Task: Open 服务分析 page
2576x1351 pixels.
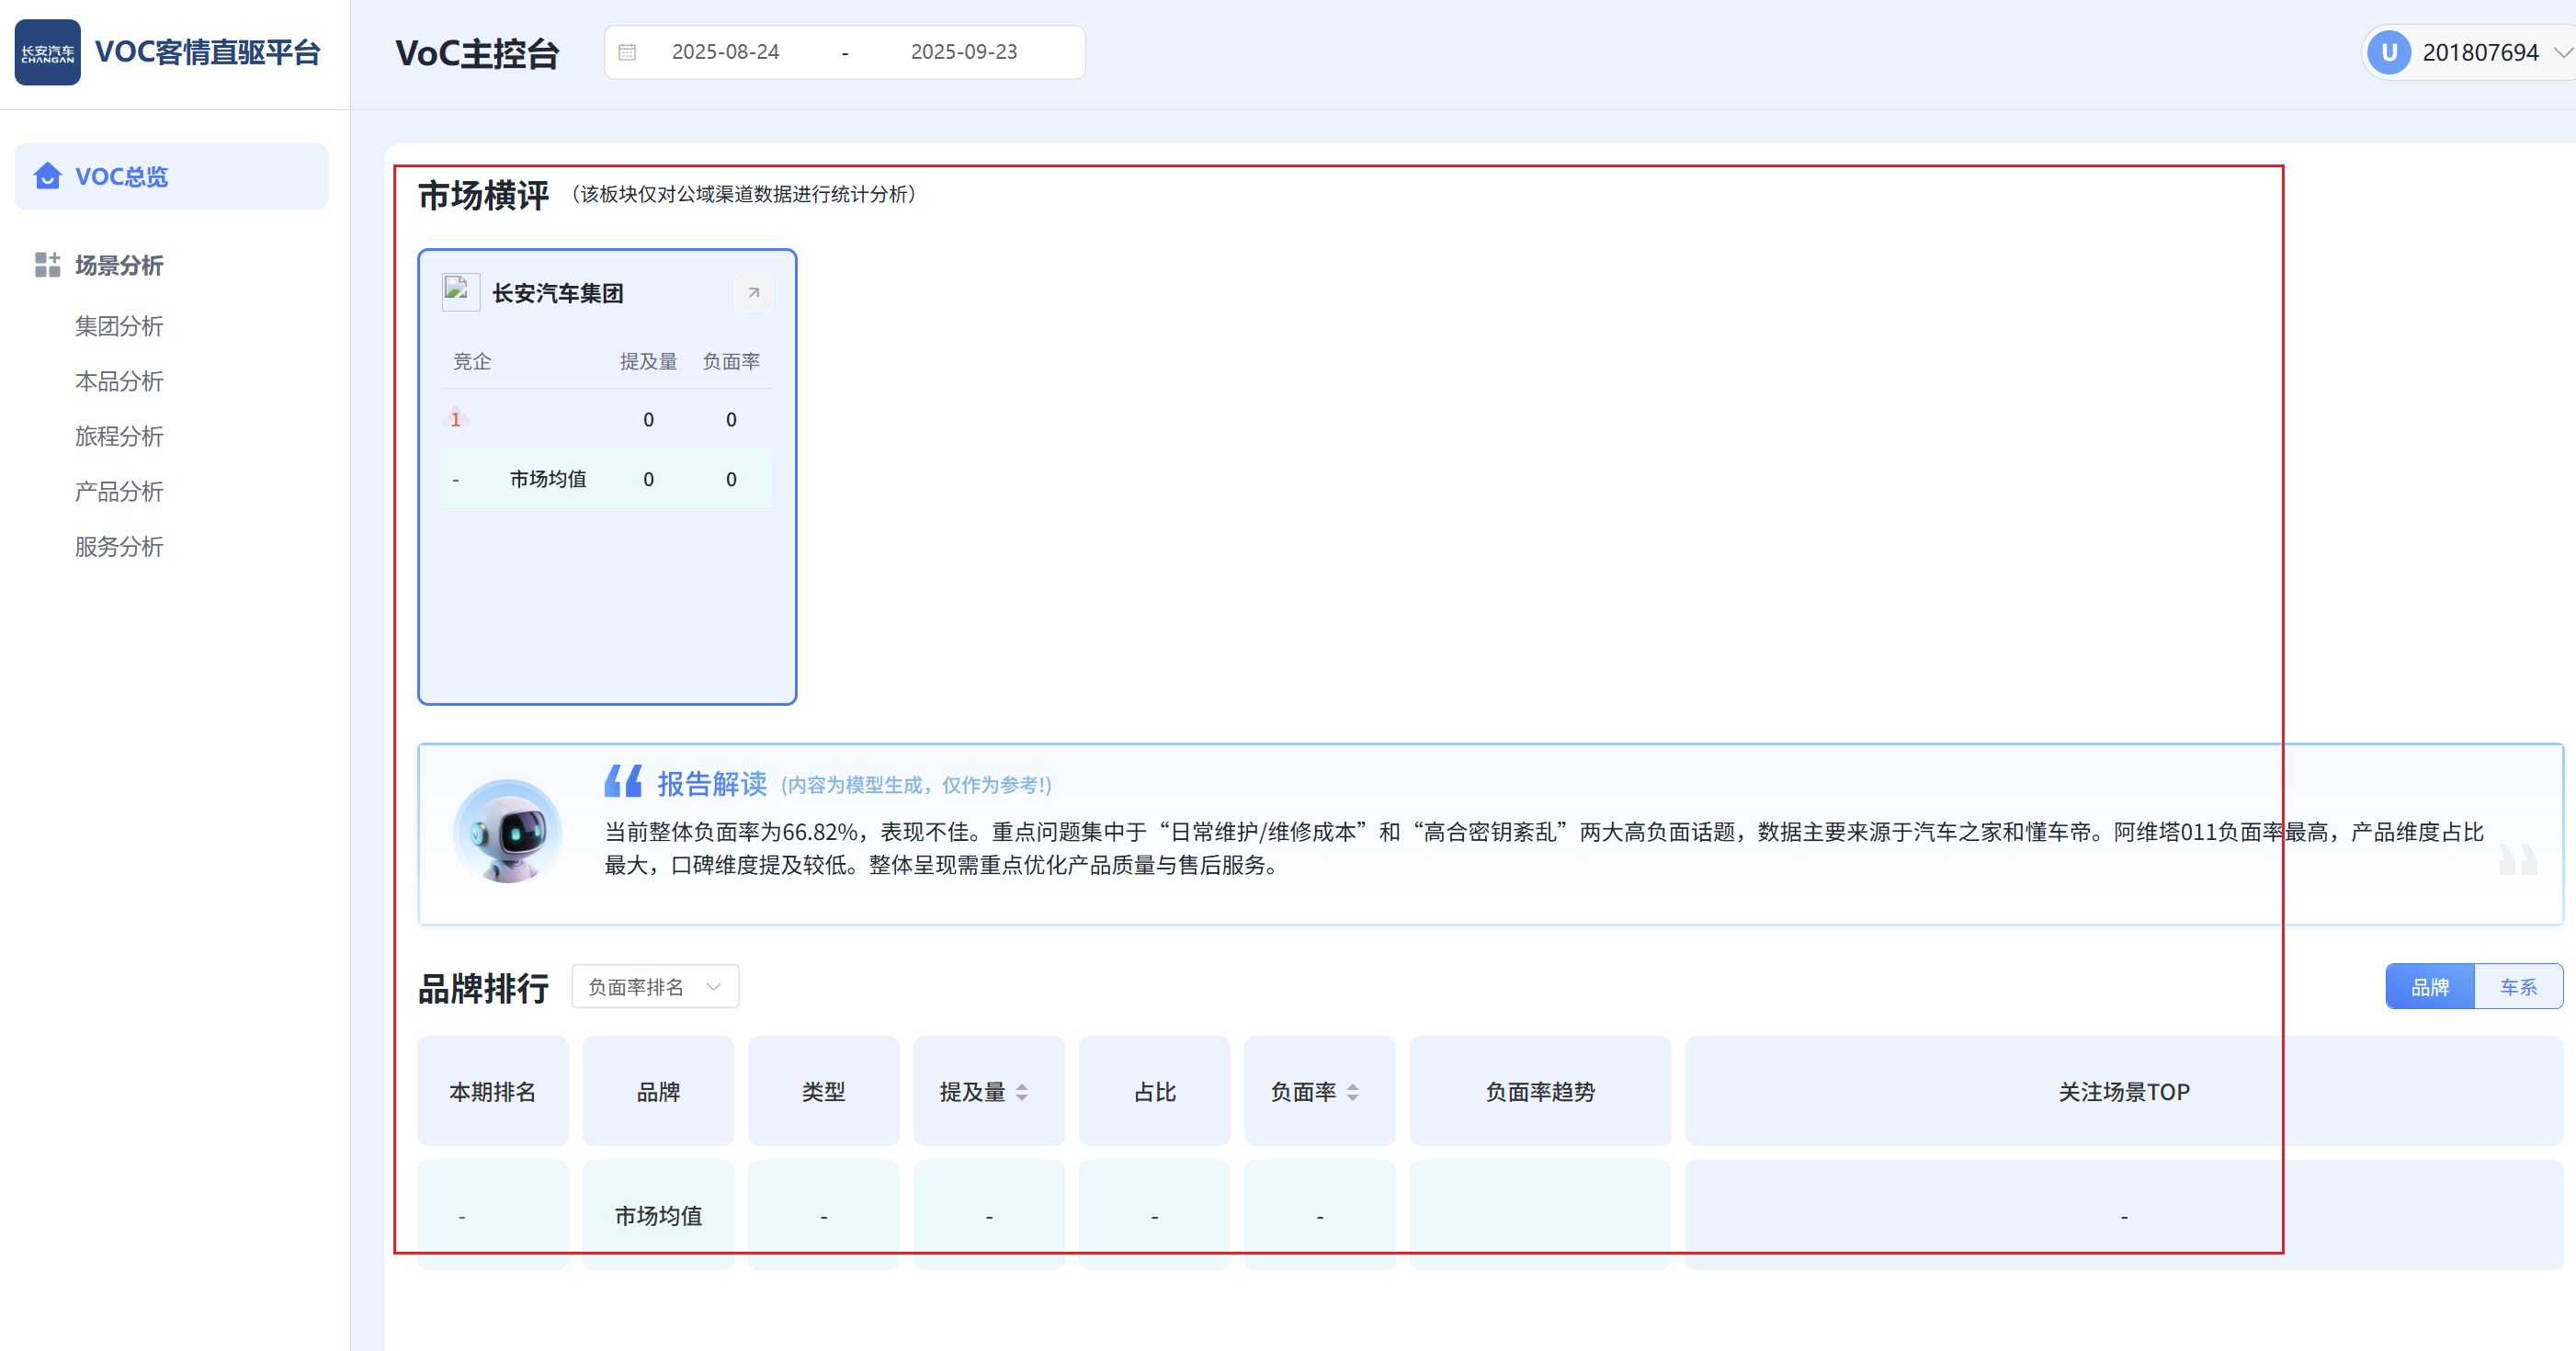Action: pyautogui.click(x=119, y=547)
